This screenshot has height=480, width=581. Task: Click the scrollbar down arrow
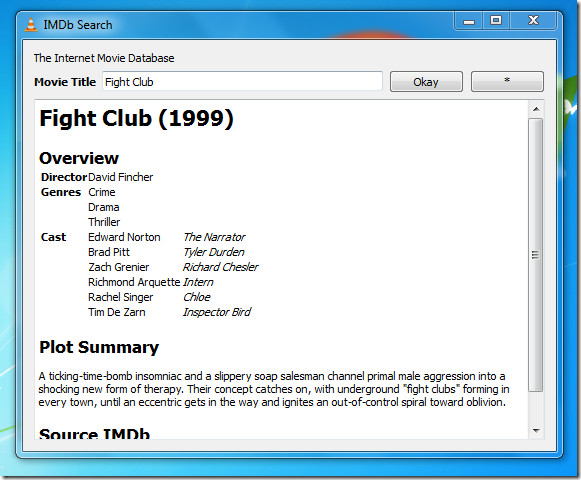(x=536, y=431)
